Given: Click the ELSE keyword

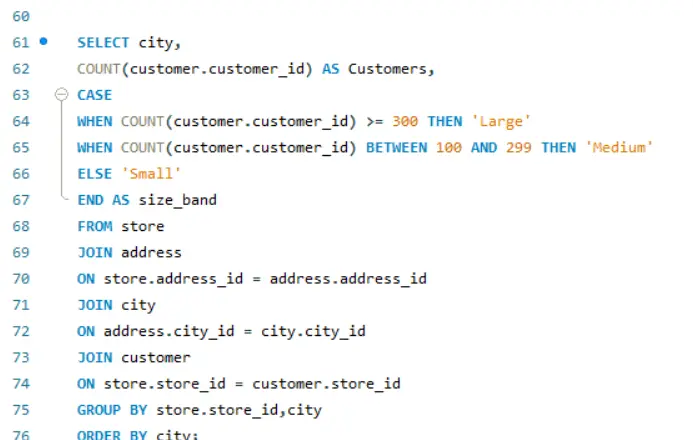Looking at the screenshot, I should click(x=95, y=174).
